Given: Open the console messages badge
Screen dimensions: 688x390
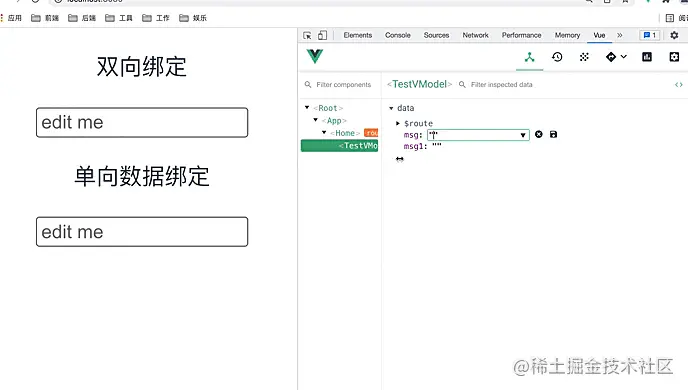Looking at the screenshot, I should click(x=650, y=35).
